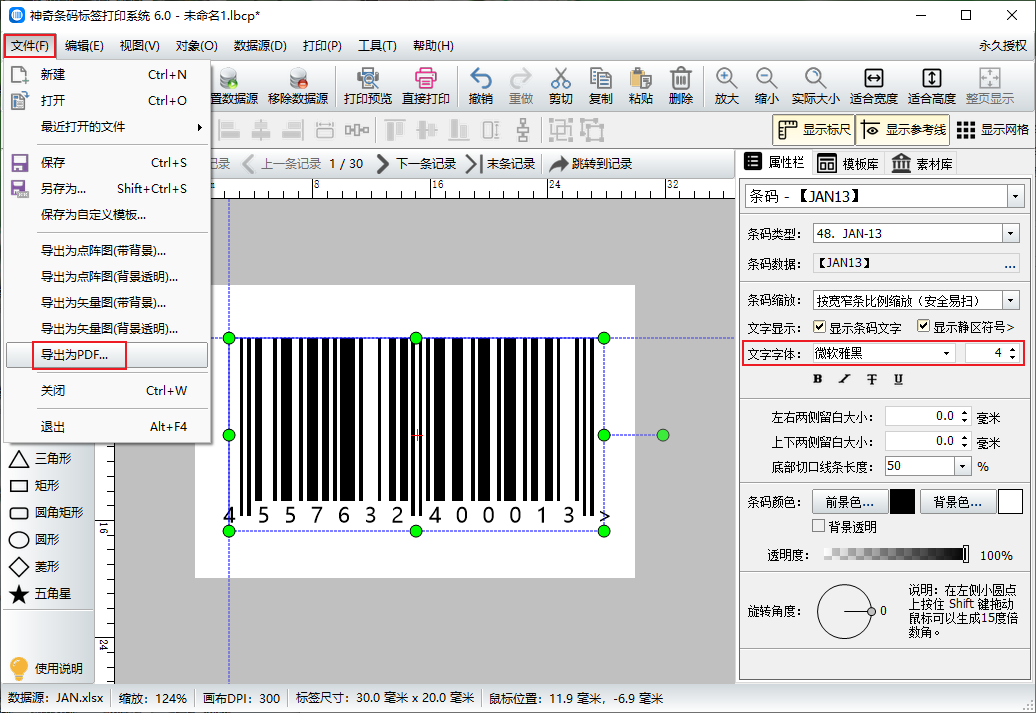Viewport: 1036px width, 713px height.
Task: Click the Copy (复制) icon
Action: (x=601, y=79)
